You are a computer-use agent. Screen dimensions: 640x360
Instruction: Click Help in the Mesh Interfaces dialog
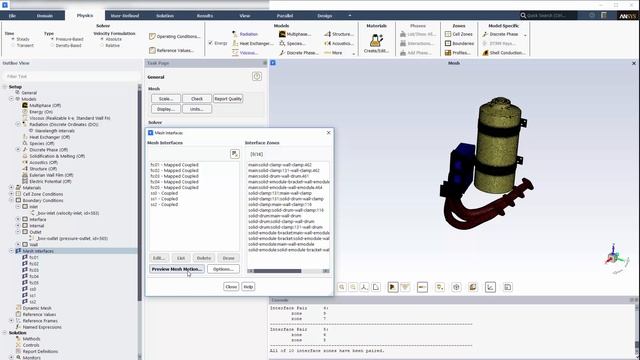click(x=248, y=287)
